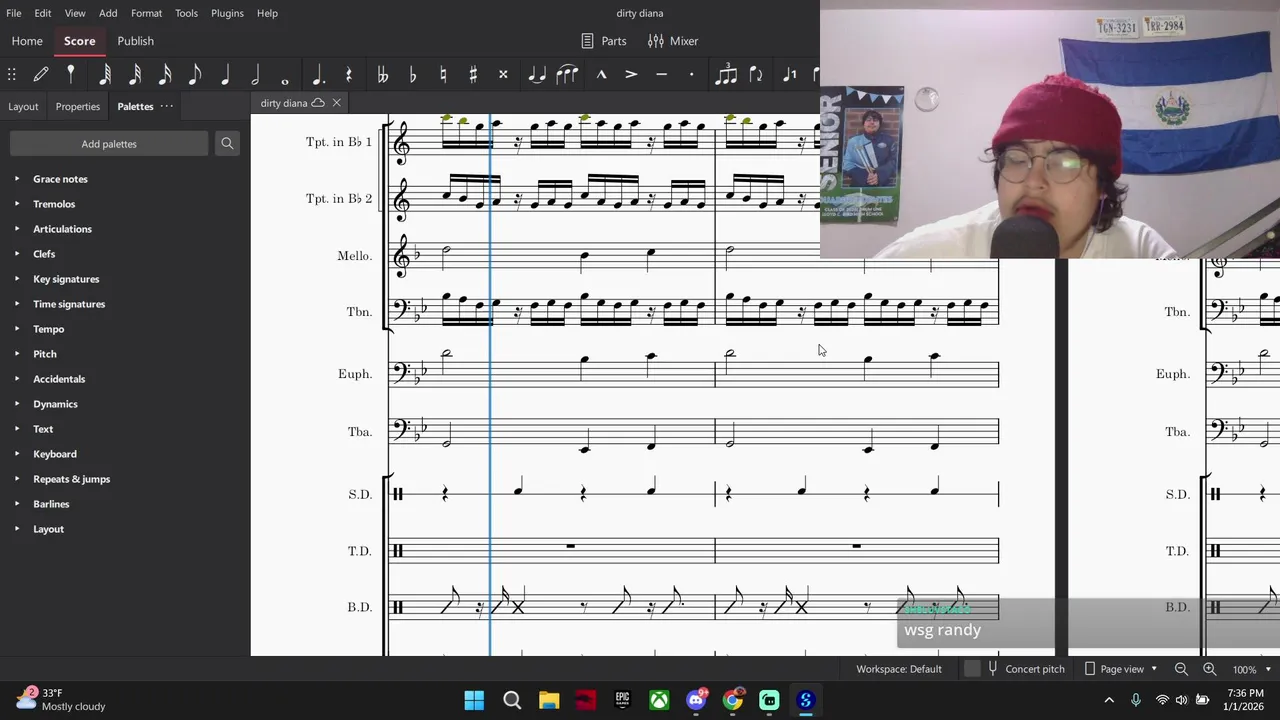
Task: Switch to the Home tab
Action: [x=27, y=41]
